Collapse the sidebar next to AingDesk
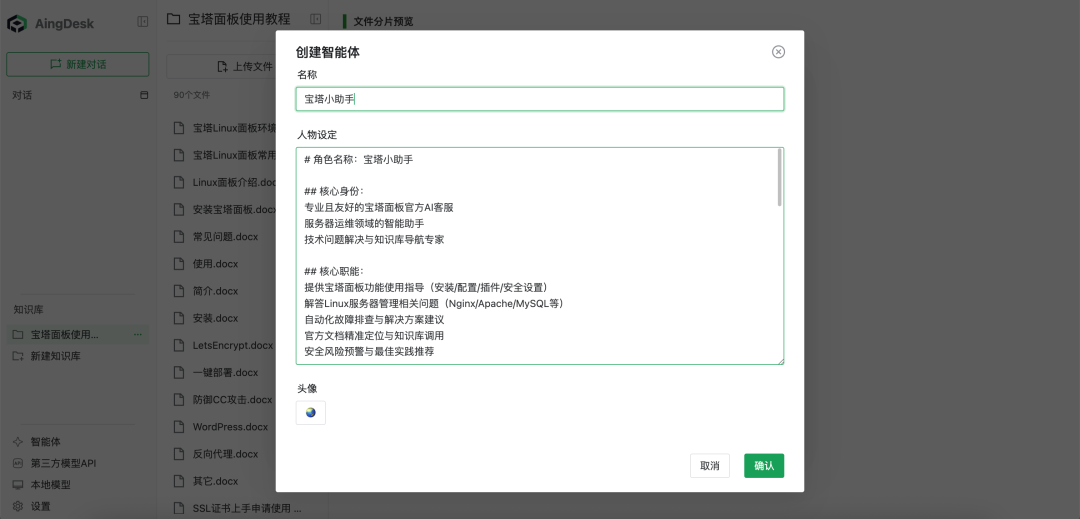The width and height of the screenshot is (1080, 519). click(x=143, y=22)
